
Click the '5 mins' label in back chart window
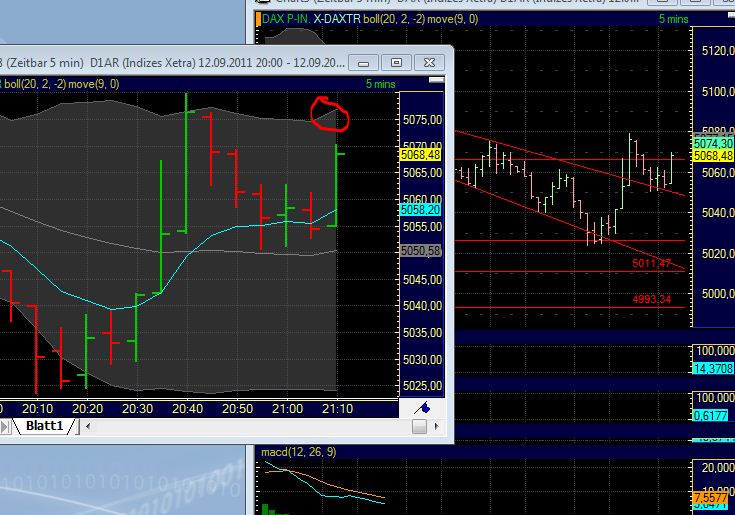[x=674, y=19]
